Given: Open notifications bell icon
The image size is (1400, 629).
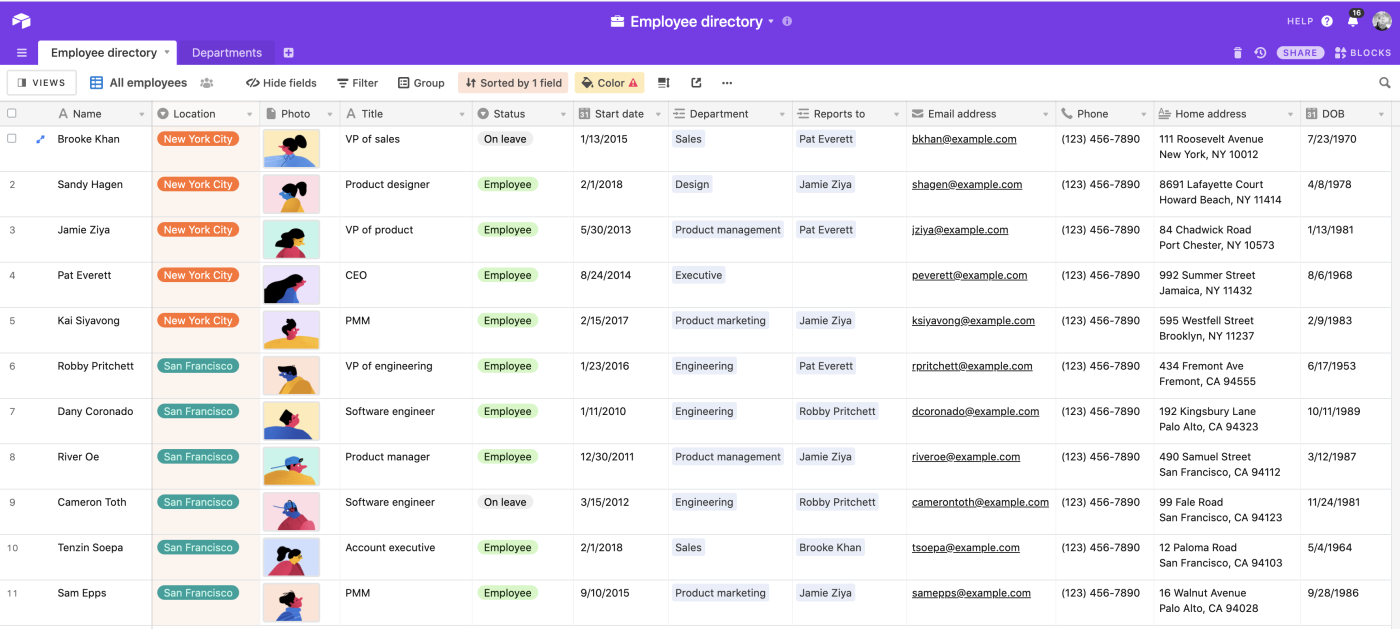Looking at the screenshot, I should click(x=1353, y=21).
